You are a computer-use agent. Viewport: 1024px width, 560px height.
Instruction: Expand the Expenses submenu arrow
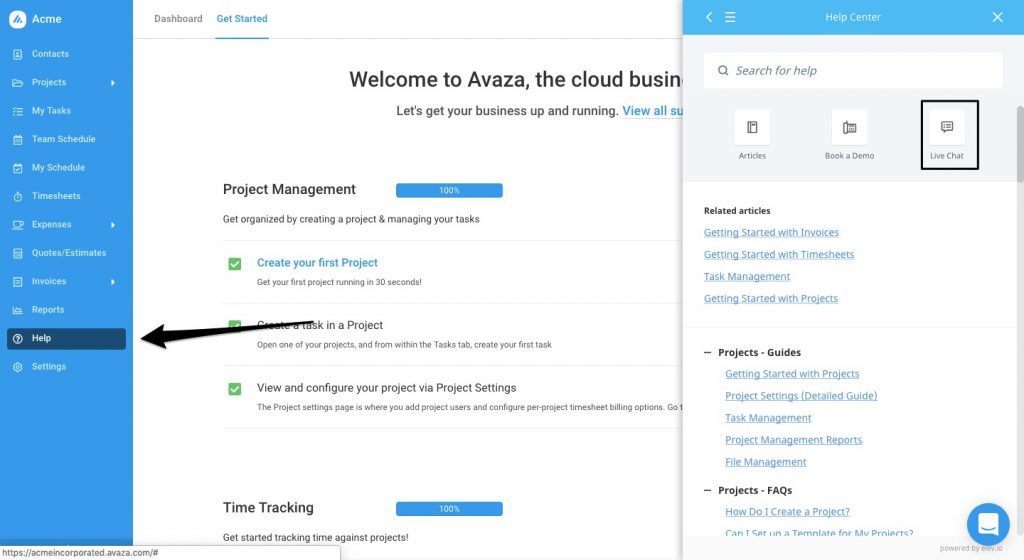click(113, 225)
